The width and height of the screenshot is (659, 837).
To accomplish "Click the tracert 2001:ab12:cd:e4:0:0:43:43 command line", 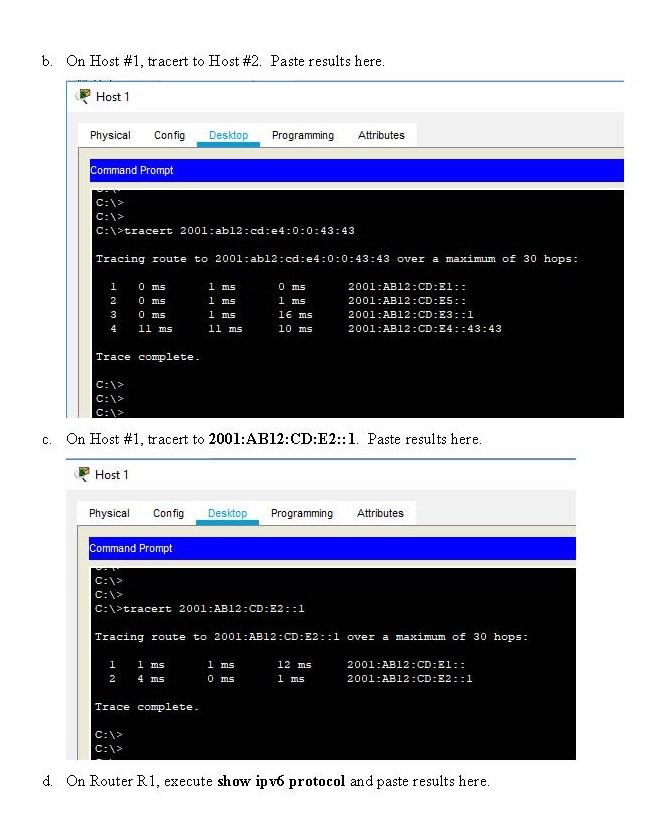I will click(x=225, y=231).
